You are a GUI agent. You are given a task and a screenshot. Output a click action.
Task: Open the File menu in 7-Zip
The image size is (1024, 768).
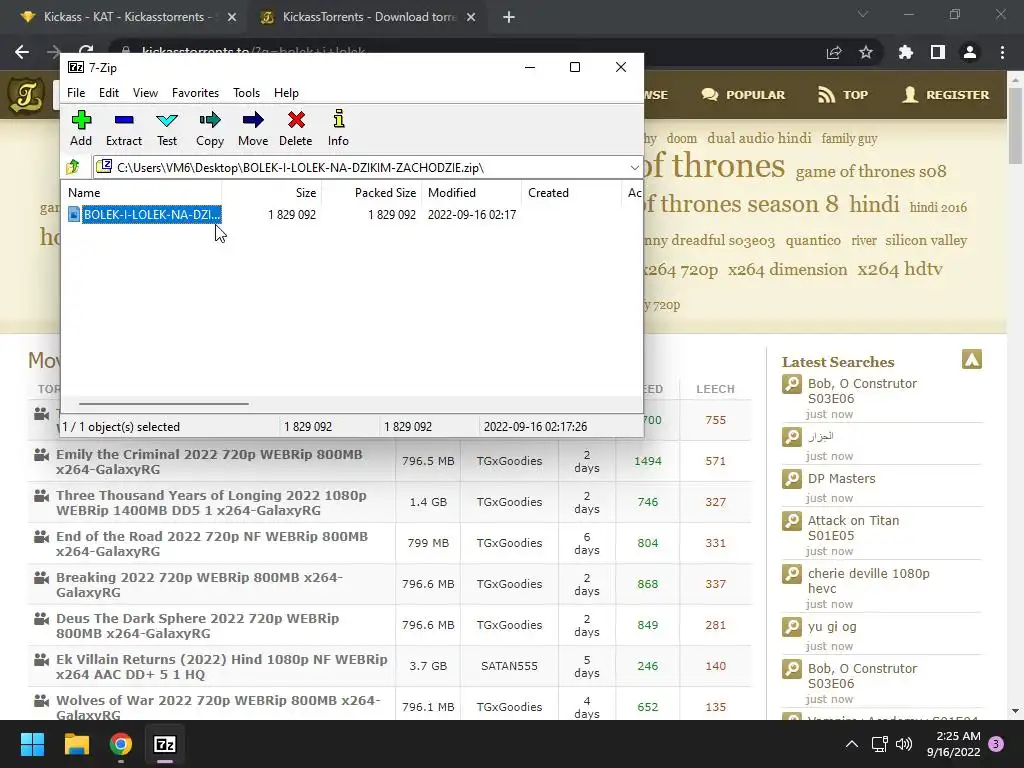[76, 93]
